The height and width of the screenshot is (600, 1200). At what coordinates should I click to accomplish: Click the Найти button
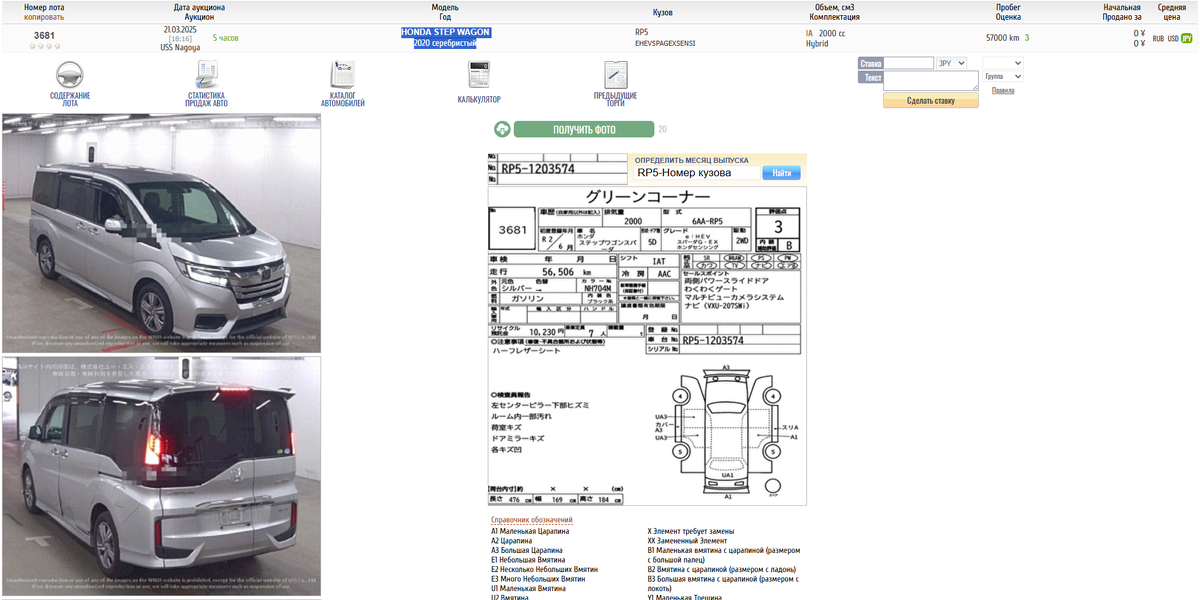(x=781, y=173)
